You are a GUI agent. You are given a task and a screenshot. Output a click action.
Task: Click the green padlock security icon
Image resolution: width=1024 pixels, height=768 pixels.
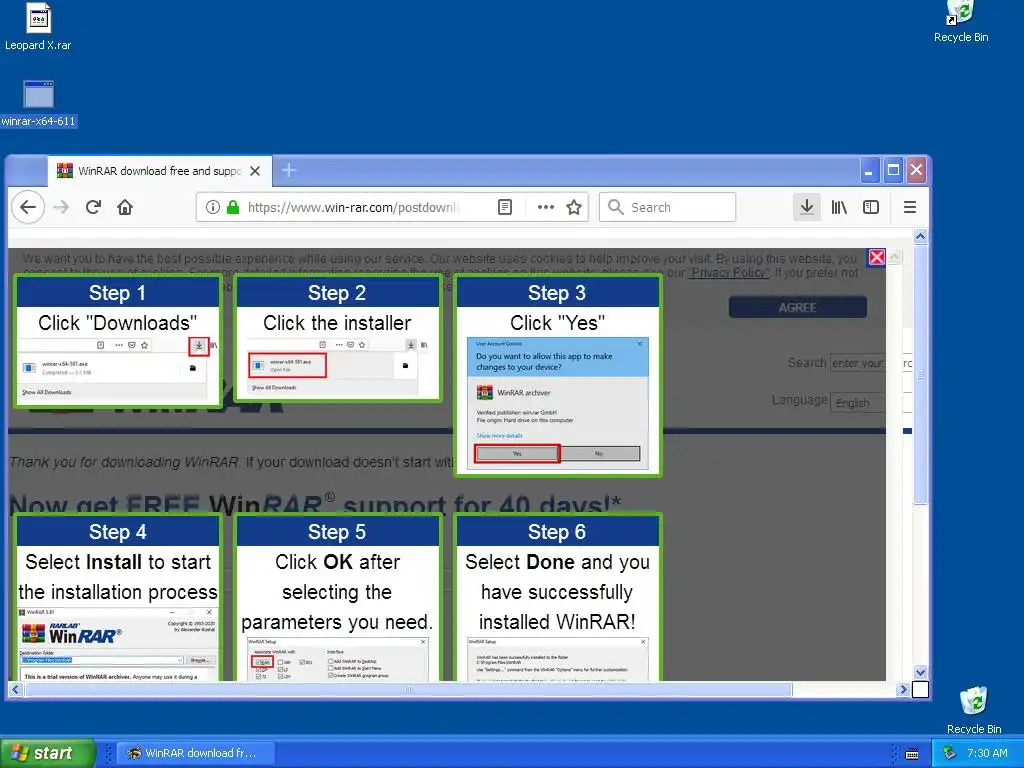tap(232, 208)
